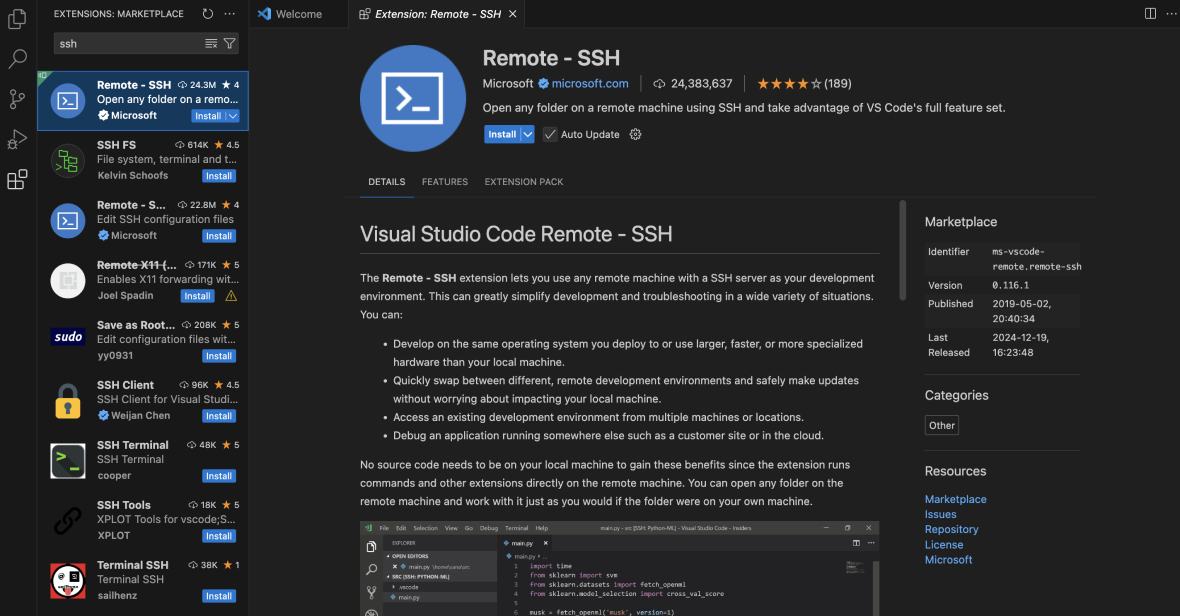Open the Extensions view icon

coord(17,179)
